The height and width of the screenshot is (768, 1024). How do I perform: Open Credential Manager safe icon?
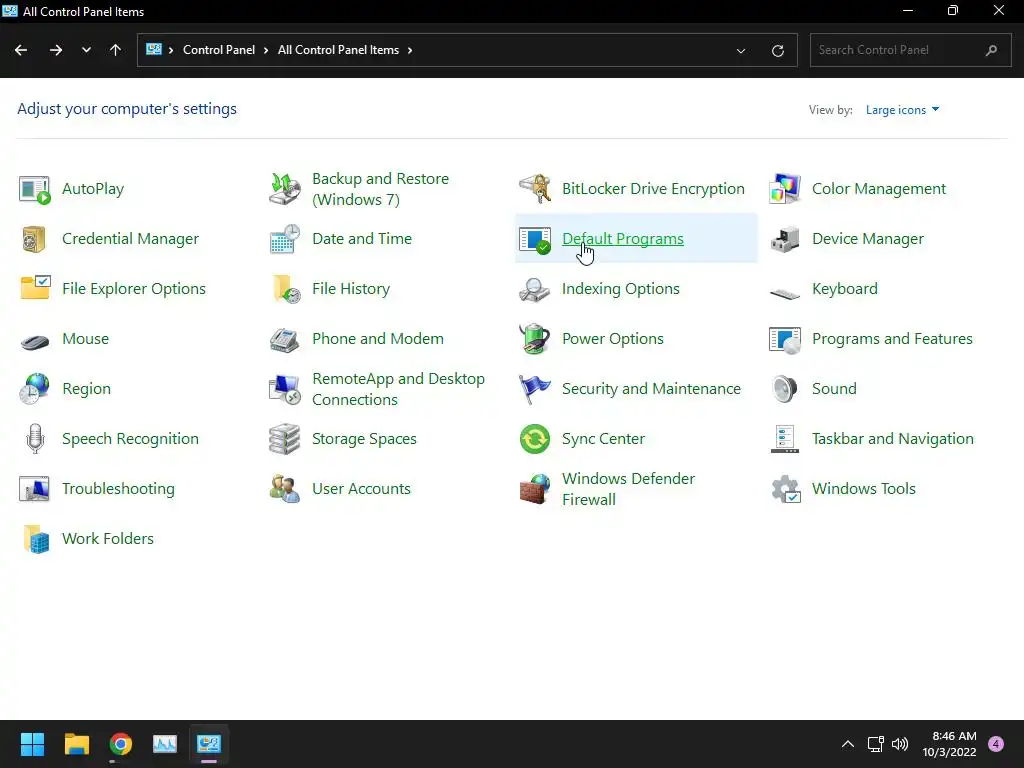click(35, 239)
